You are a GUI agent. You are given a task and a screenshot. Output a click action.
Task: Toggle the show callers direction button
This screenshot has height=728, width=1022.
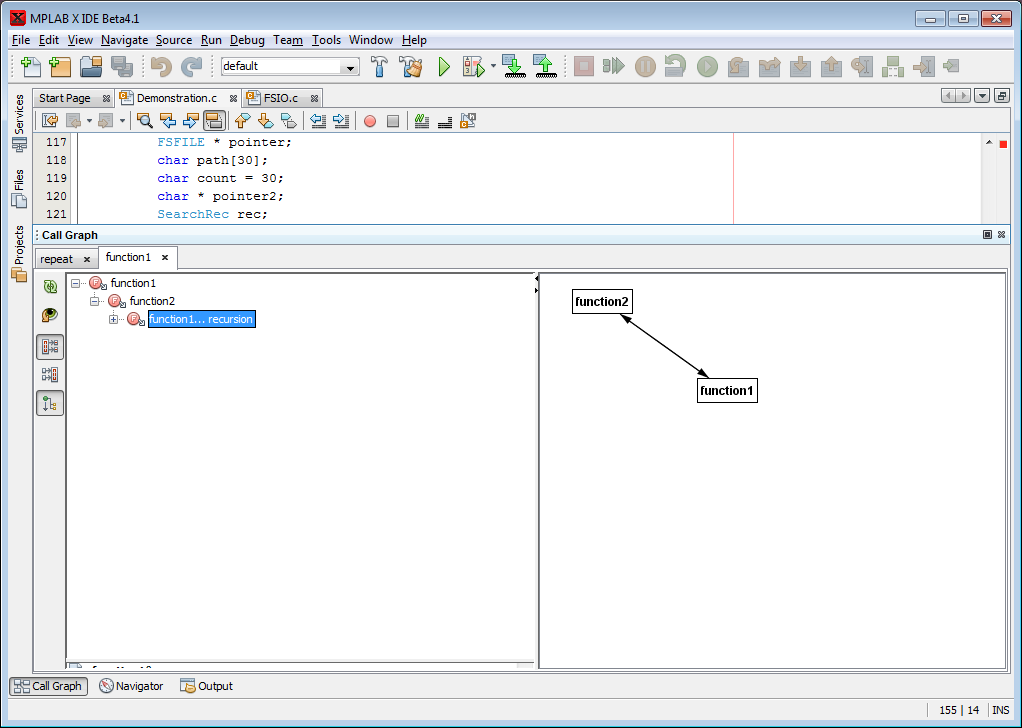click(49, 375)
